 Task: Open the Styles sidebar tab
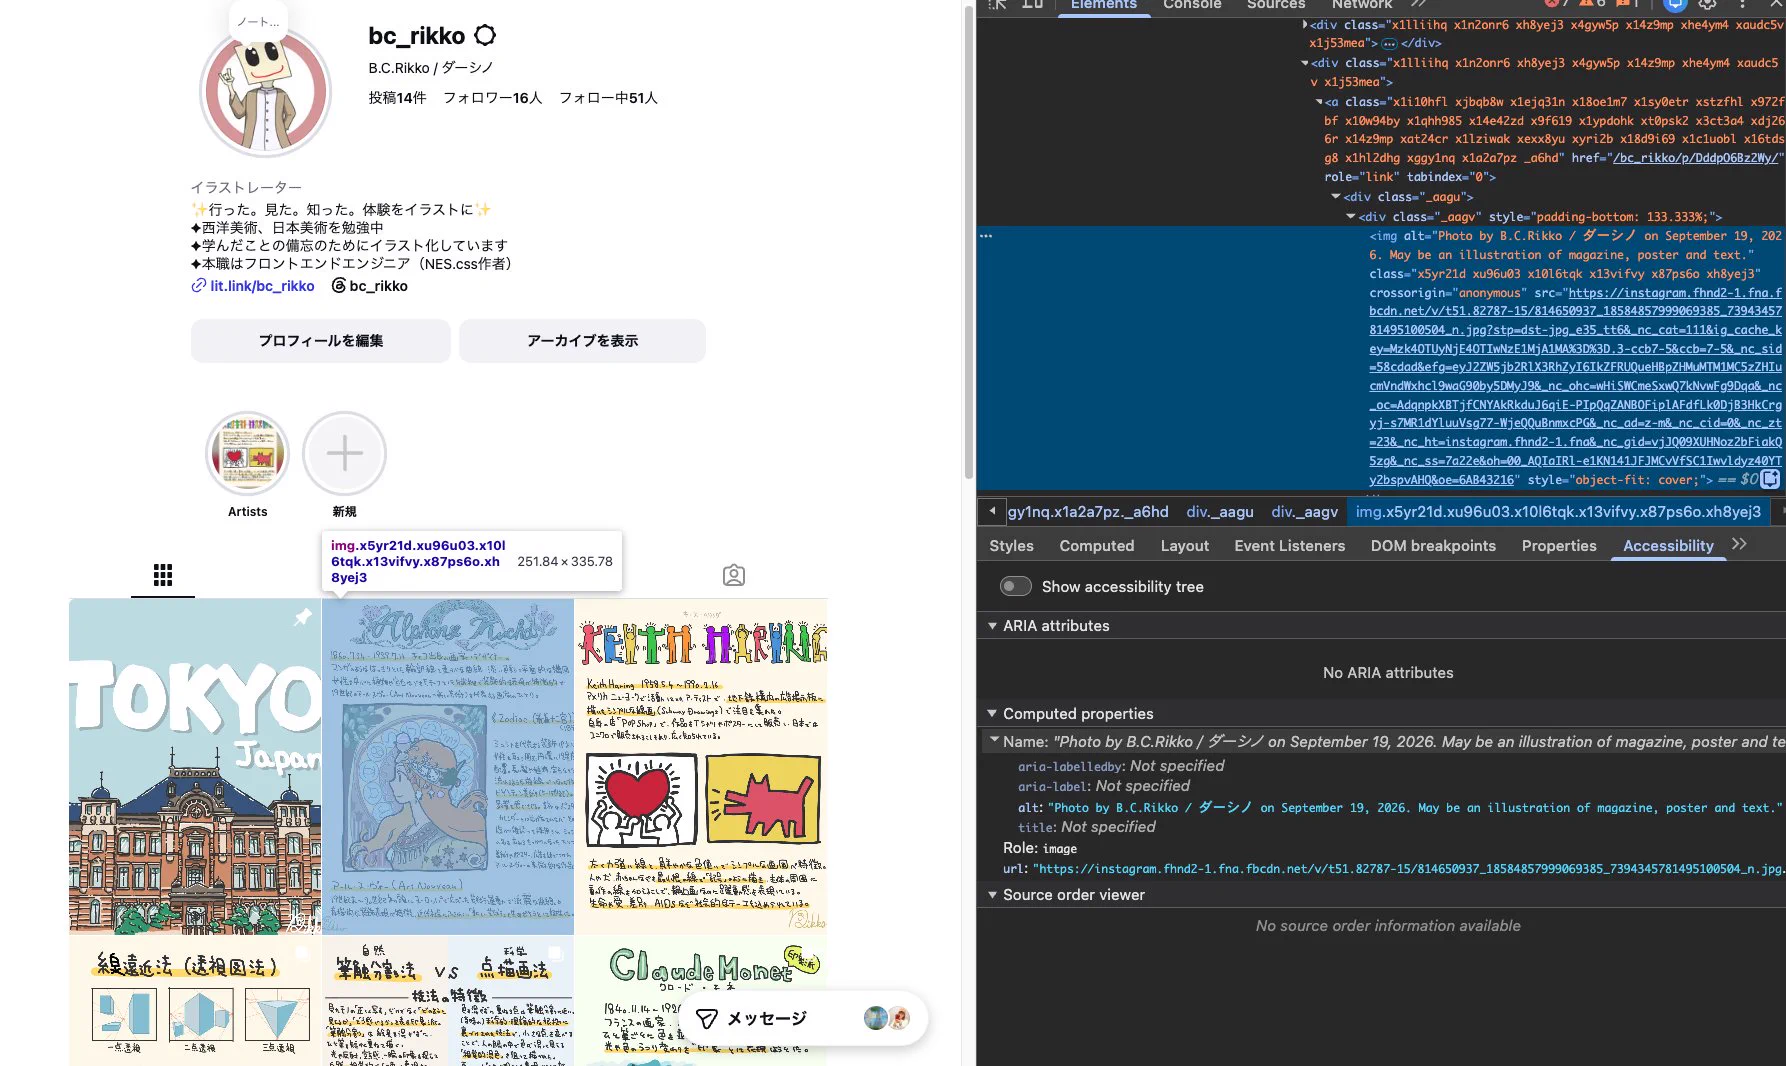coord(1011,546)
